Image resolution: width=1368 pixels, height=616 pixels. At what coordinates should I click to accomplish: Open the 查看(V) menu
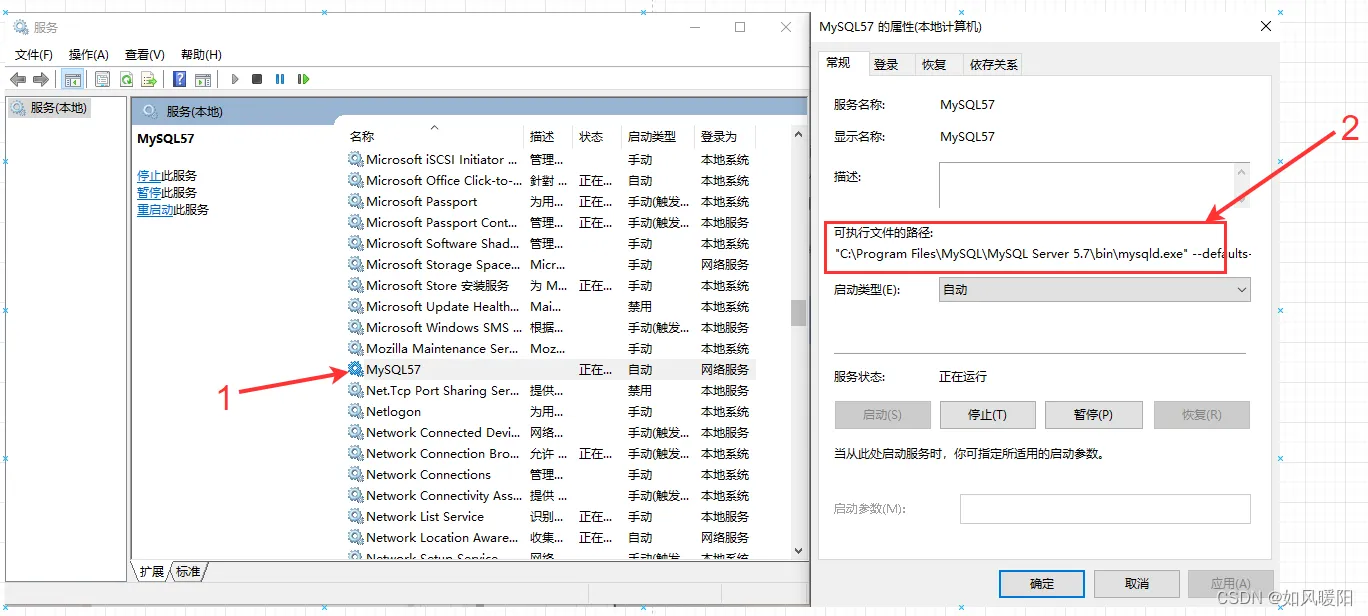(x=145, y=54)
